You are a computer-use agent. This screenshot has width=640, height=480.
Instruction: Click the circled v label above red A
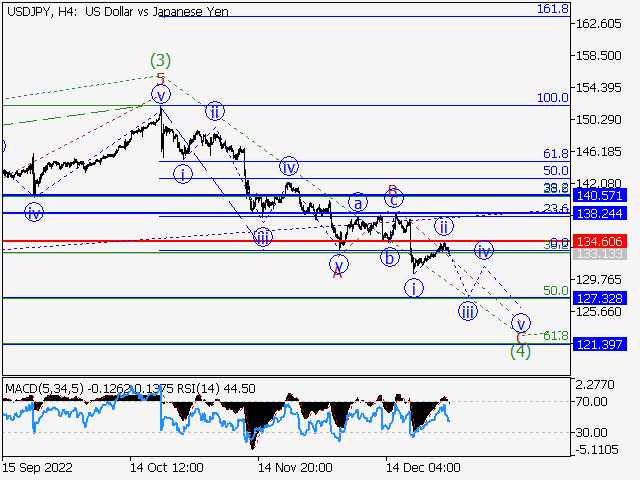point(339,264)
